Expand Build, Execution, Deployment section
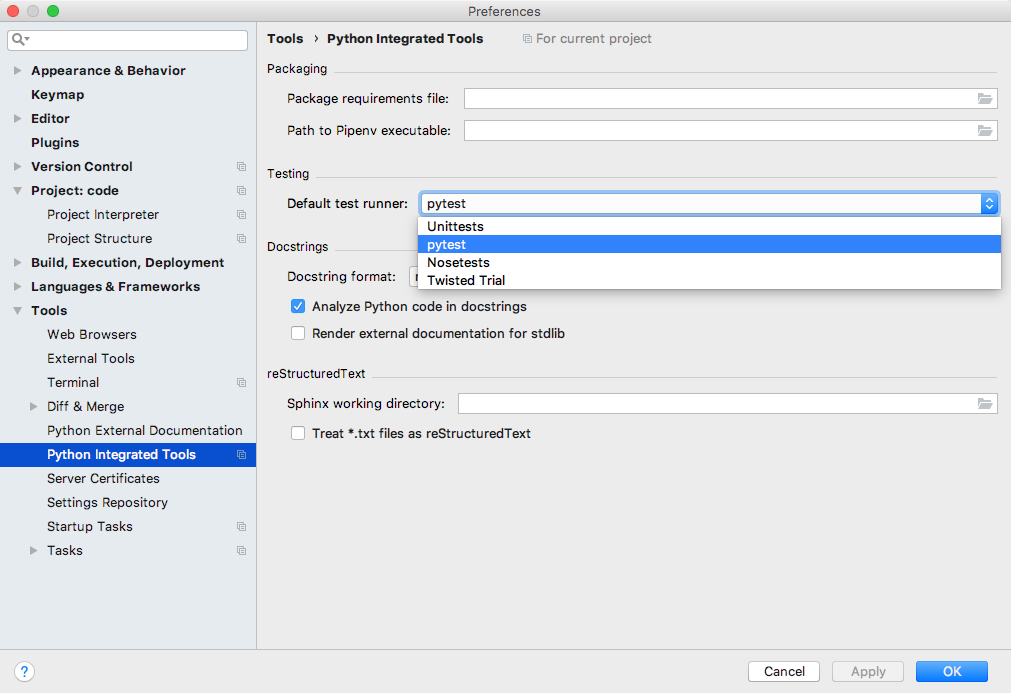This screenshot has width=1011, height=693. pos(17,262)
